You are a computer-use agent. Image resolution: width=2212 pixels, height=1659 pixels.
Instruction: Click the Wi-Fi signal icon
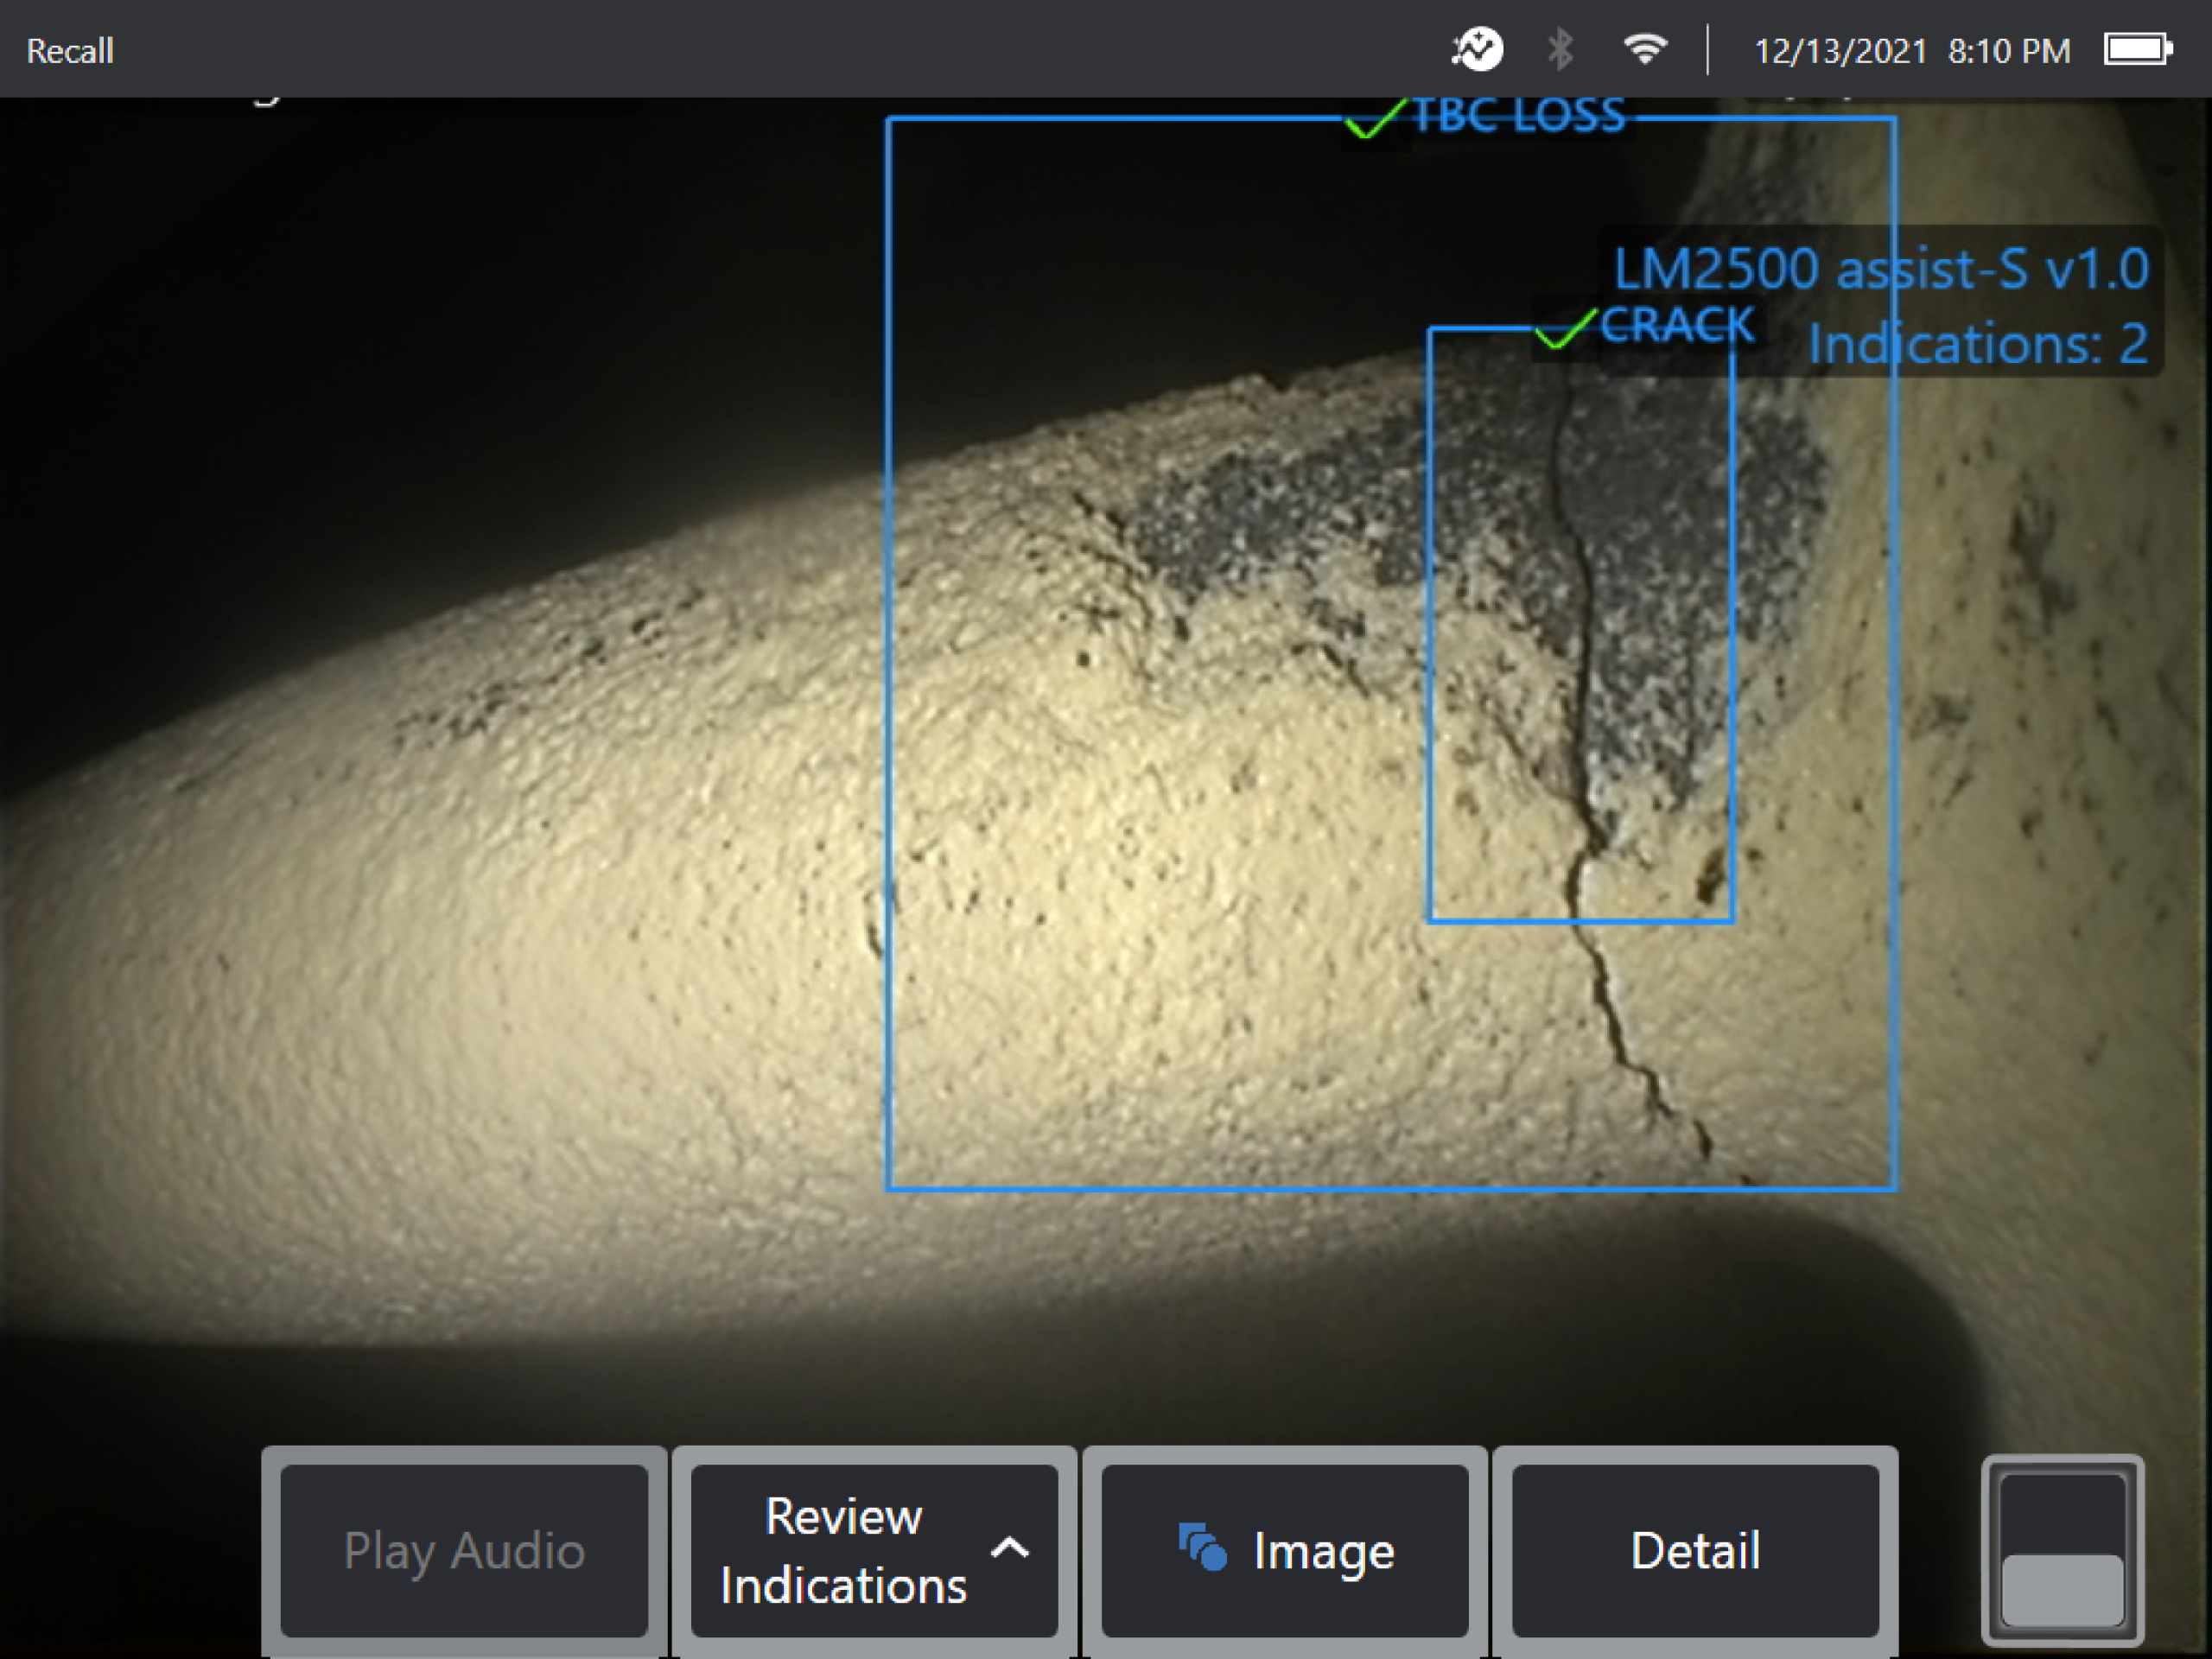coord(1645,48)
